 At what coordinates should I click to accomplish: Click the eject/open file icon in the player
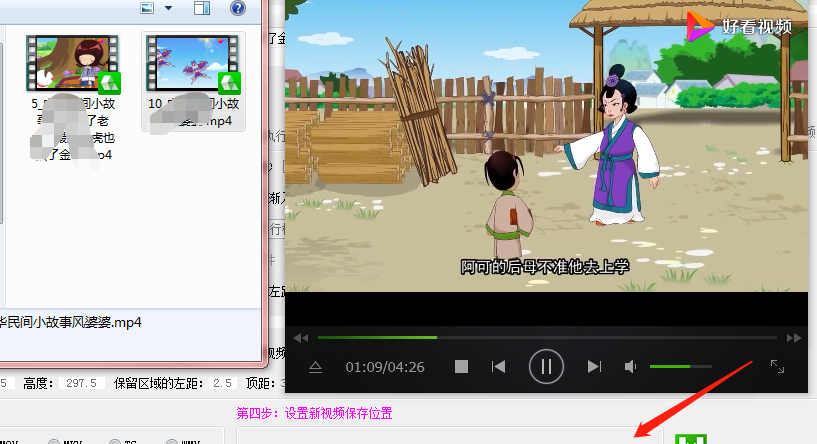[x=315, y=367]
